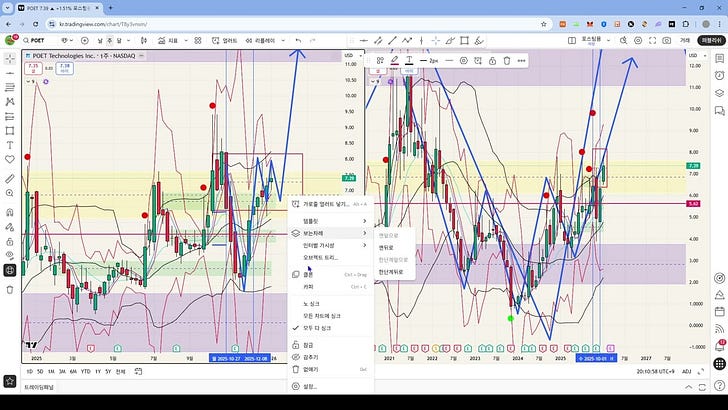Select the weekly 주 interval button
Screen dimensions: 728x410
pos(110,41)
